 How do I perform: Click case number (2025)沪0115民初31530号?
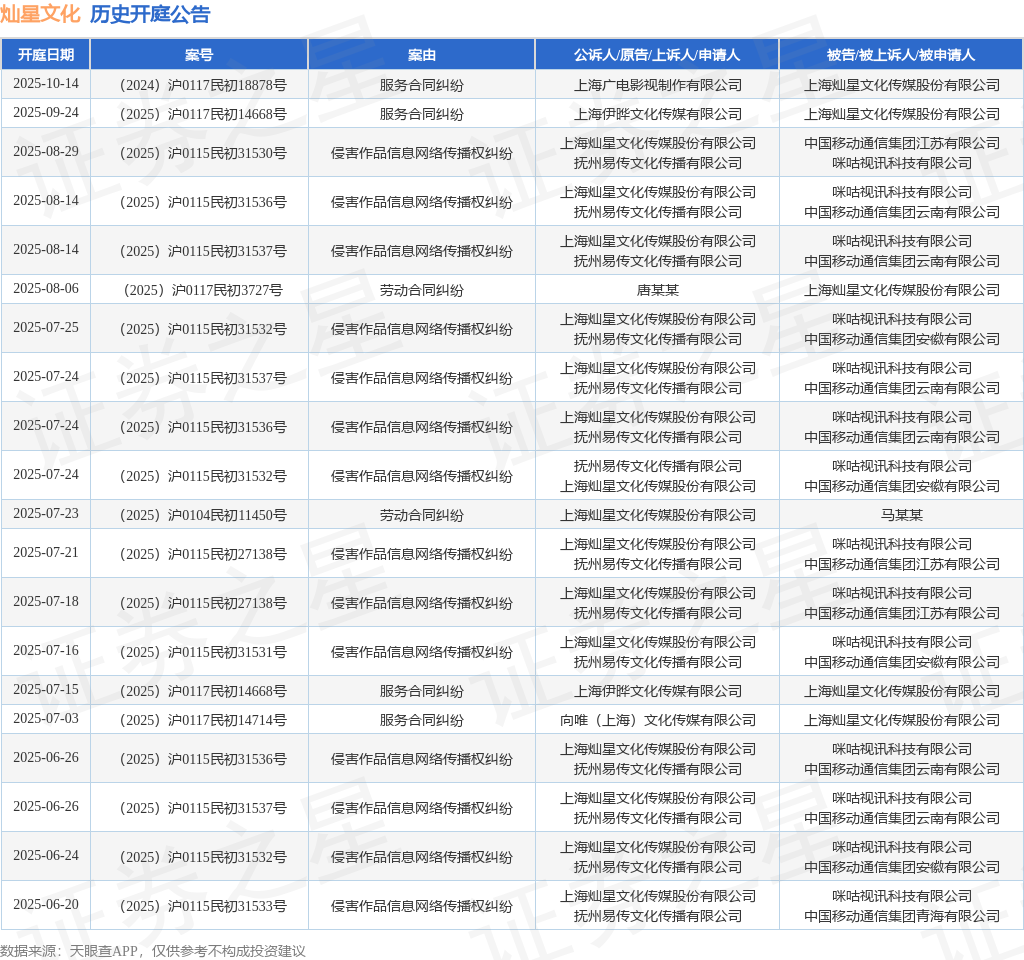(202, 153)
